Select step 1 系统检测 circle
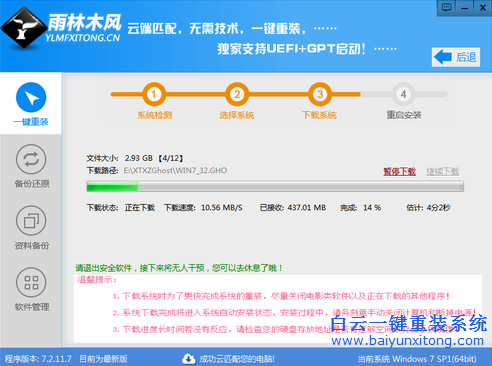 point(154,94)
